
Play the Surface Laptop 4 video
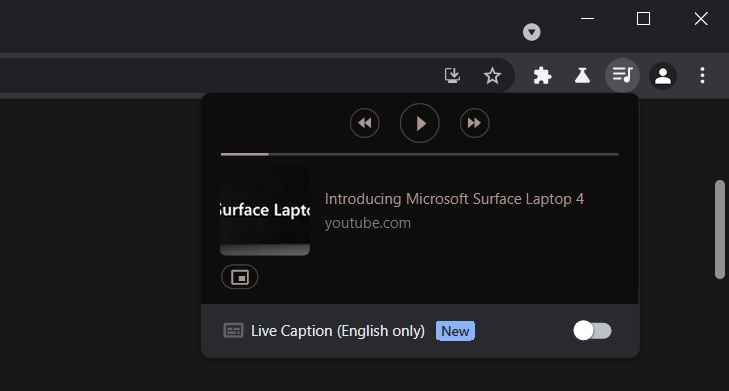tap(419, 123)
